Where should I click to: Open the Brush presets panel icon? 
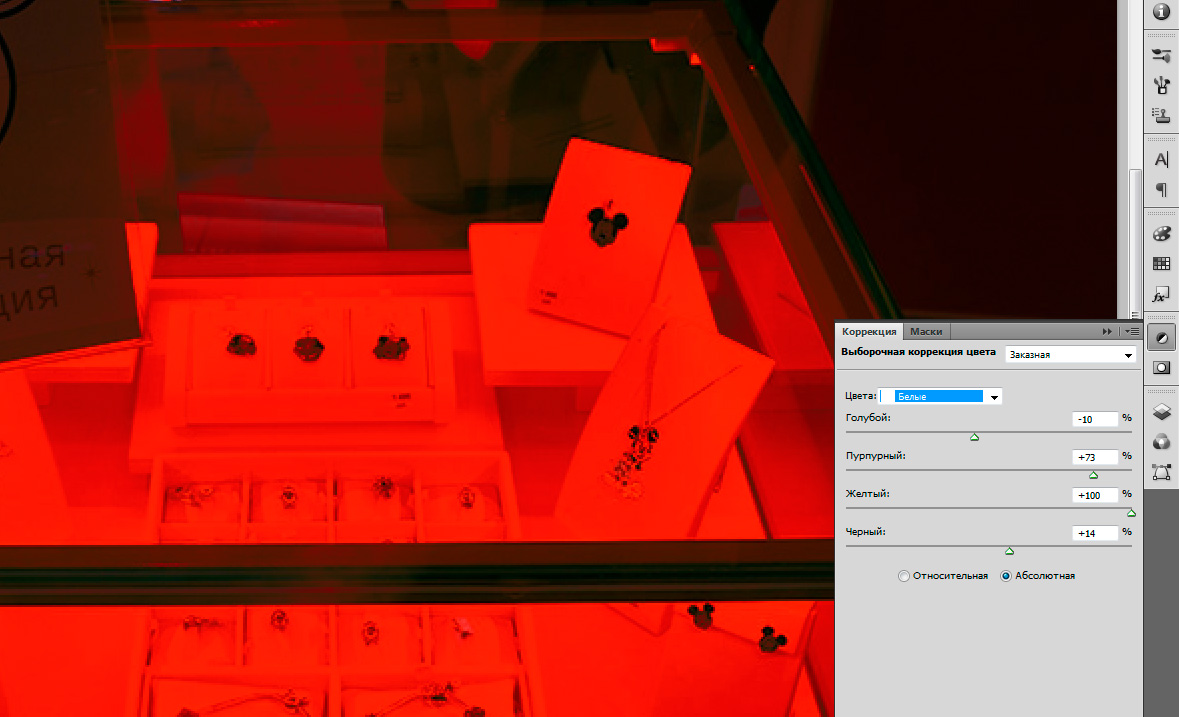tap(1161, 55)
